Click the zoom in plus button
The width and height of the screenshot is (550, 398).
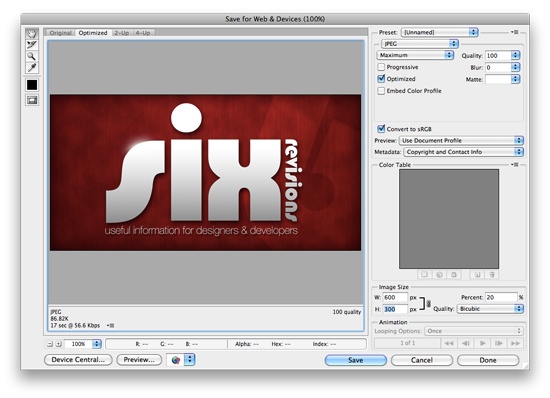click(59, 344)
